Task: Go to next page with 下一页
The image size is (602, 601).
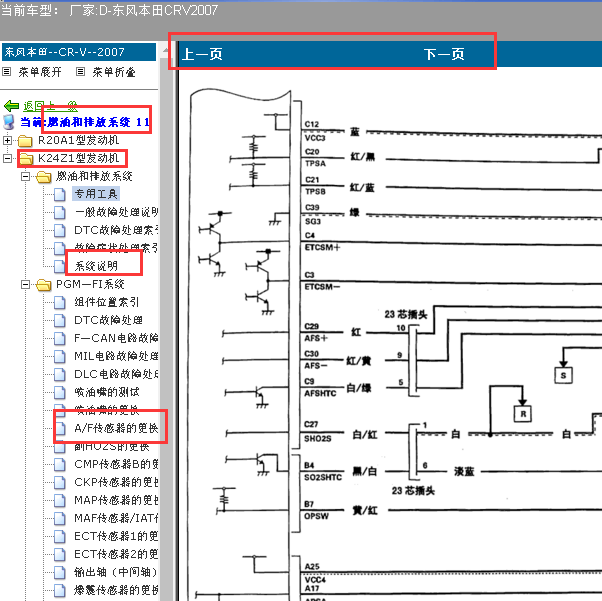Action: pos(444,54)
